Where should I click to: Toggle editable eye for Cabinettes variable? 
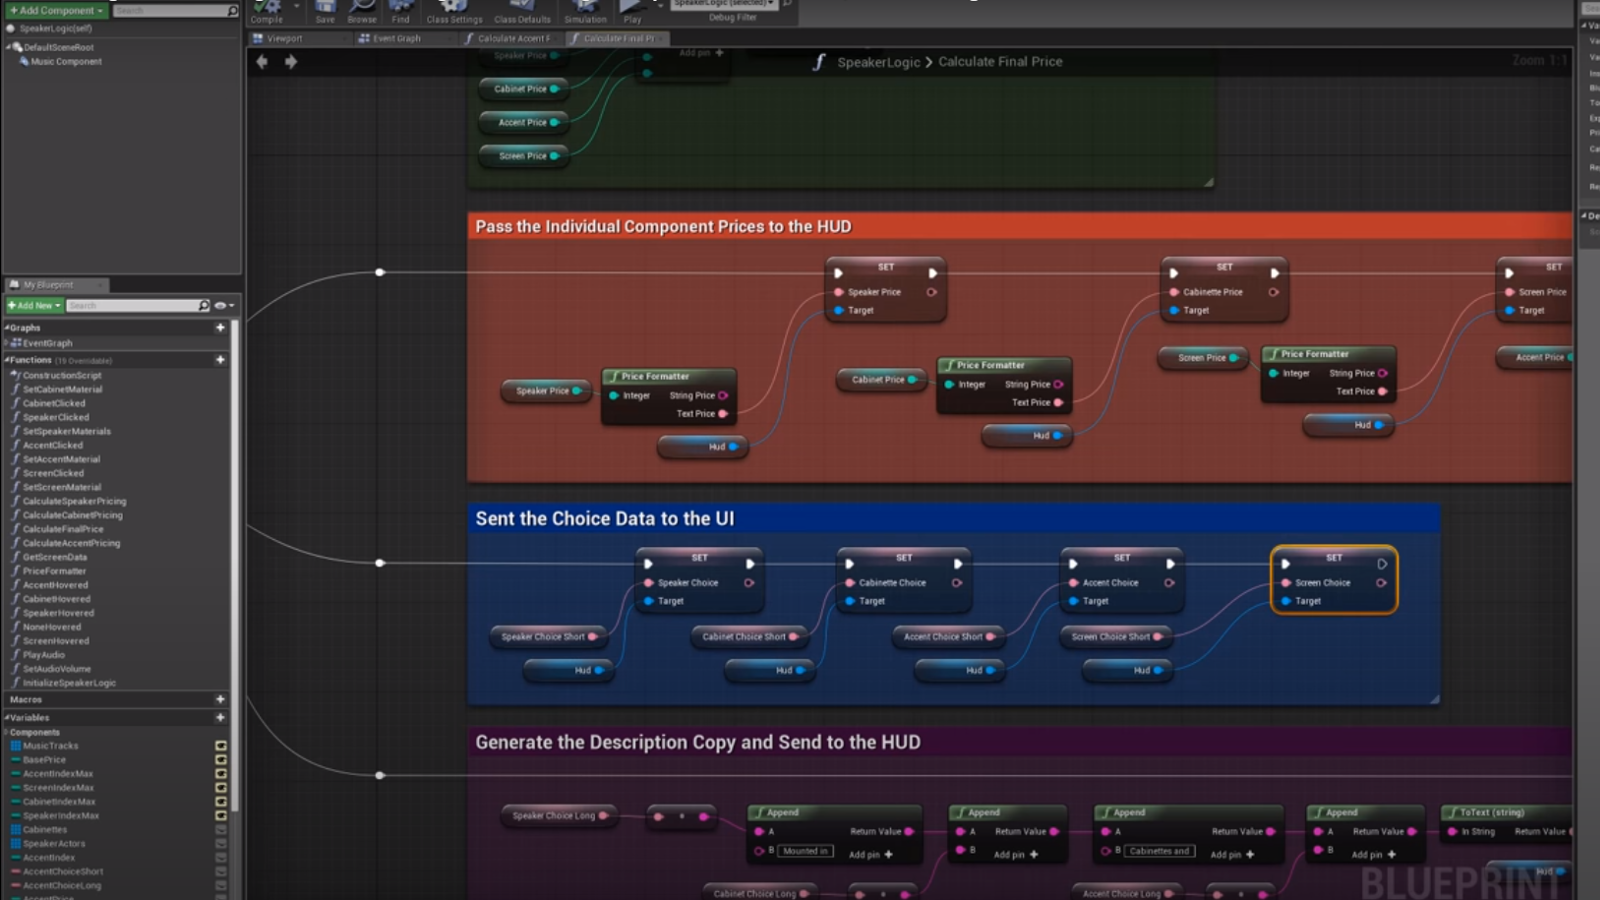[221, 830]
